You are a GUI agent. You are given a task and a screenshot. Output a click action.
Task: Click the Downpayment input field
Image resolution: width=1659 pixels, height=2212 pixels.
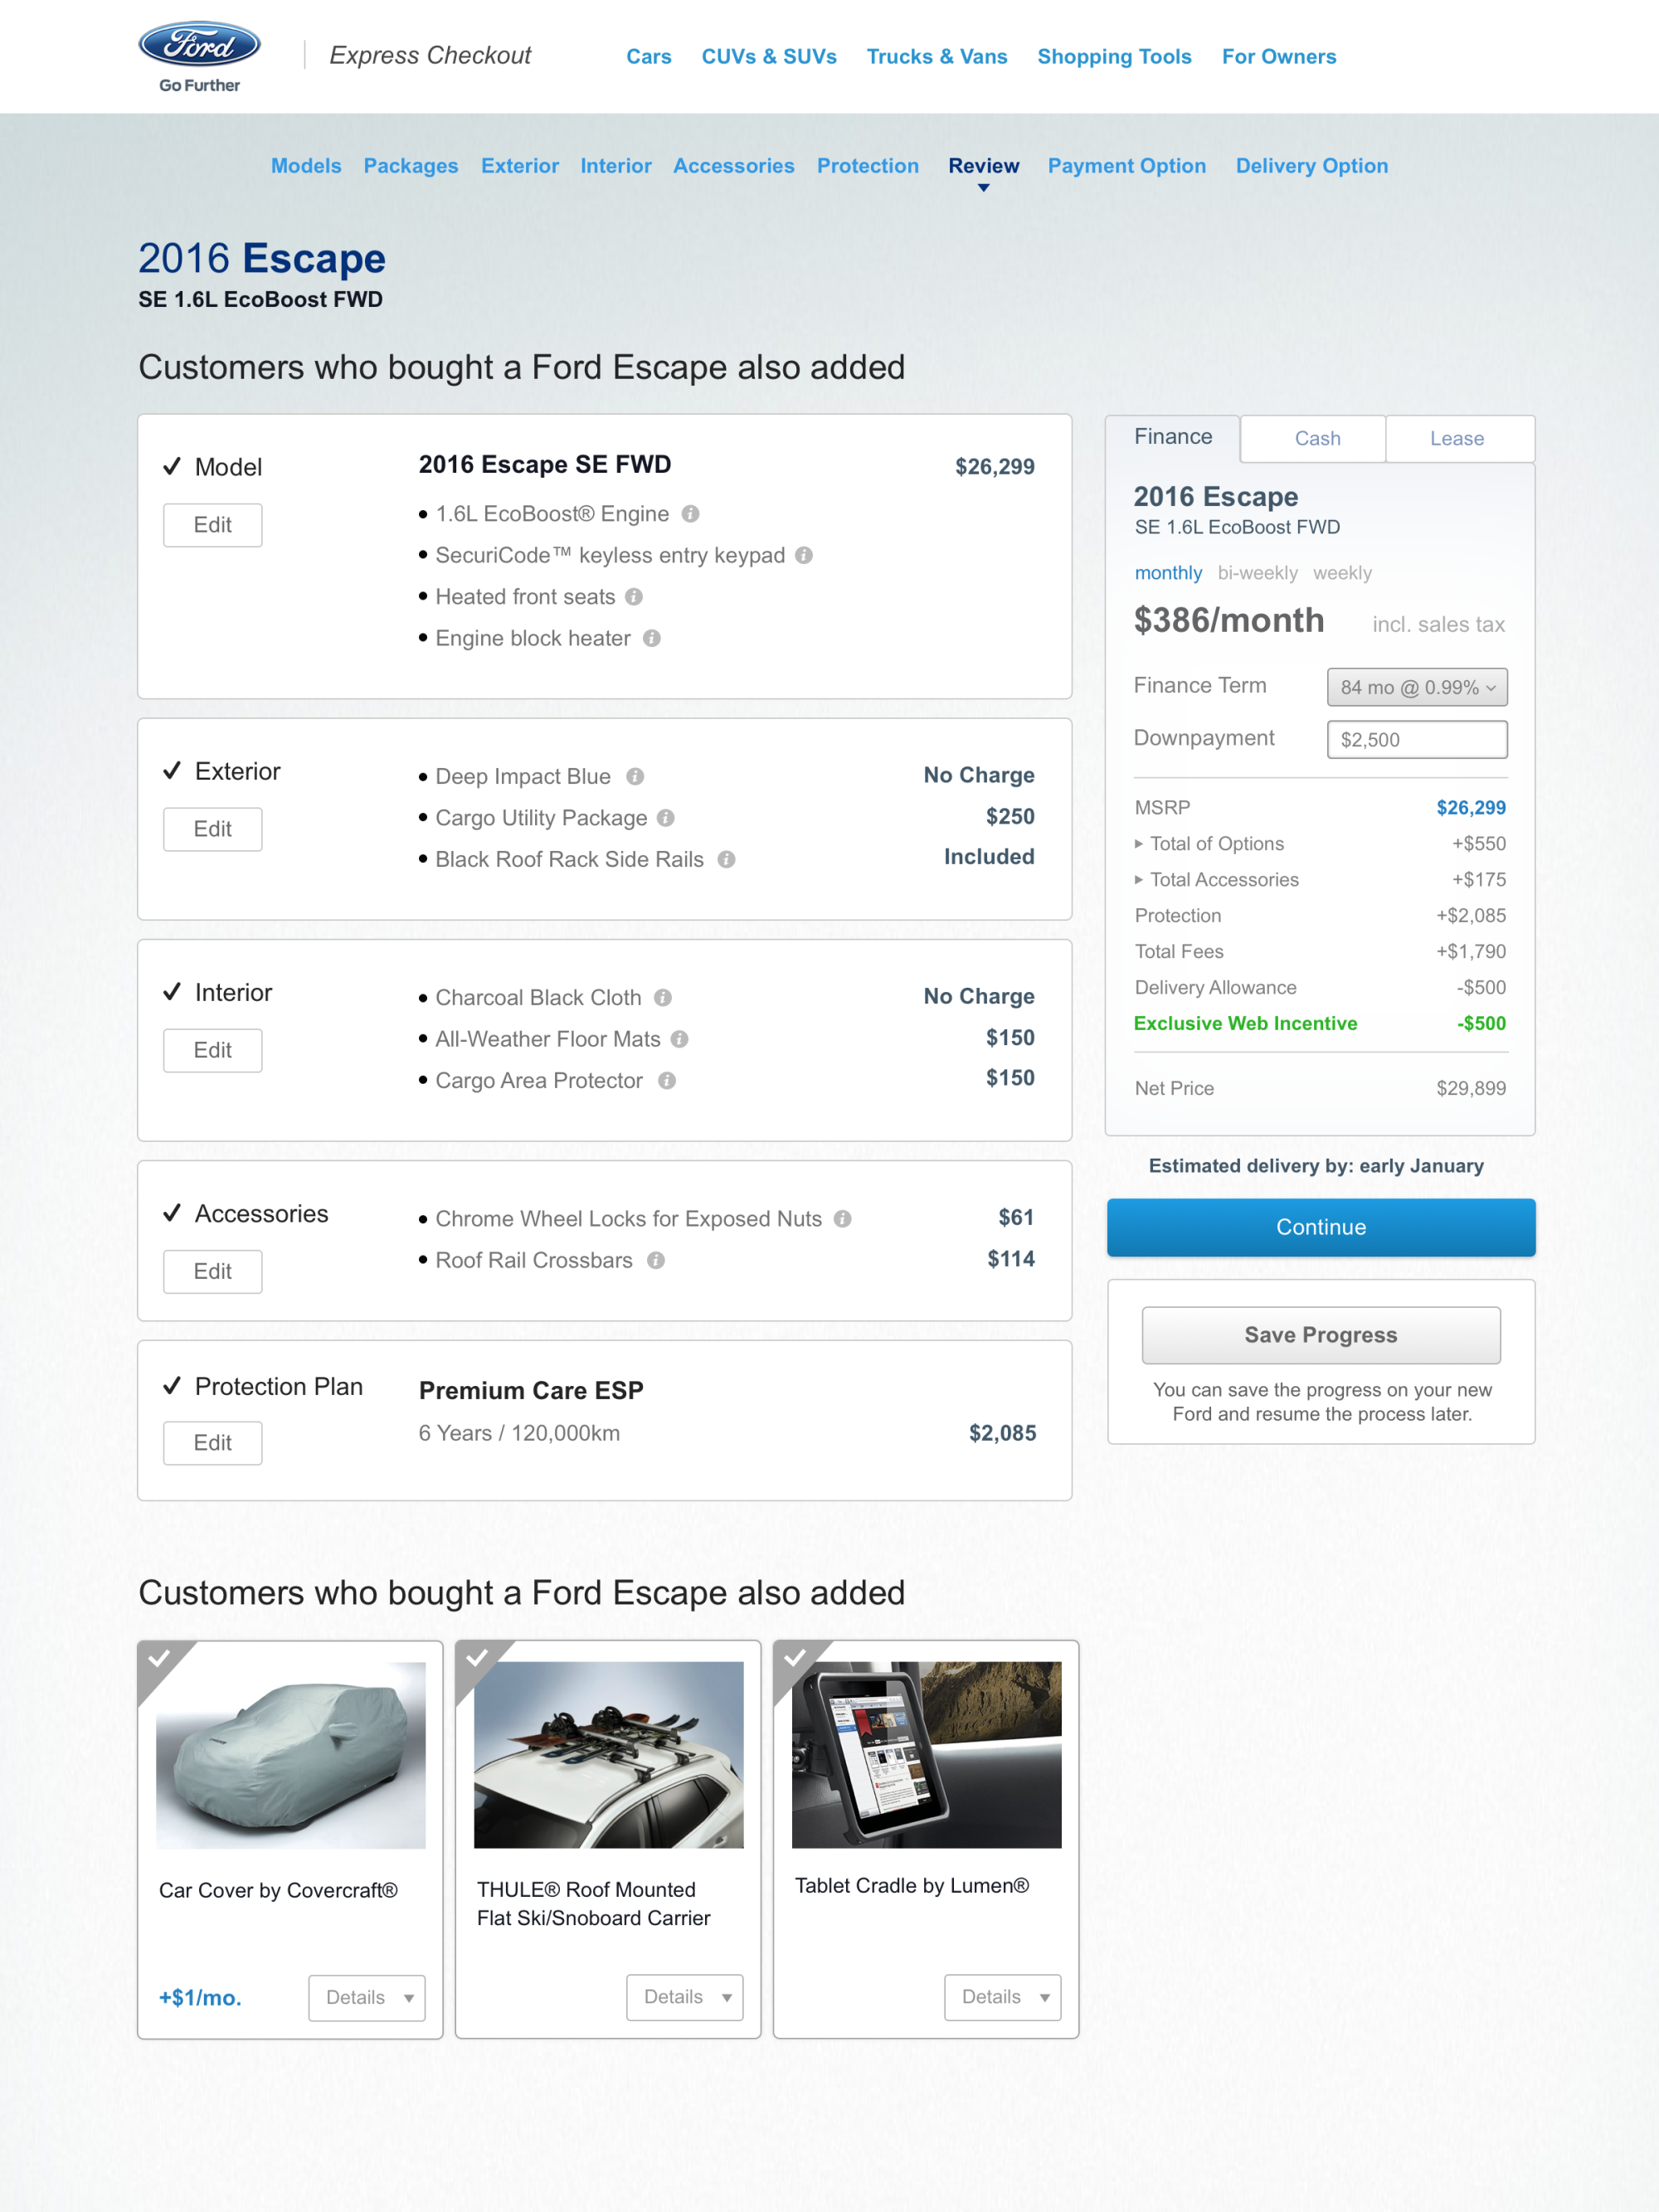1416,740
